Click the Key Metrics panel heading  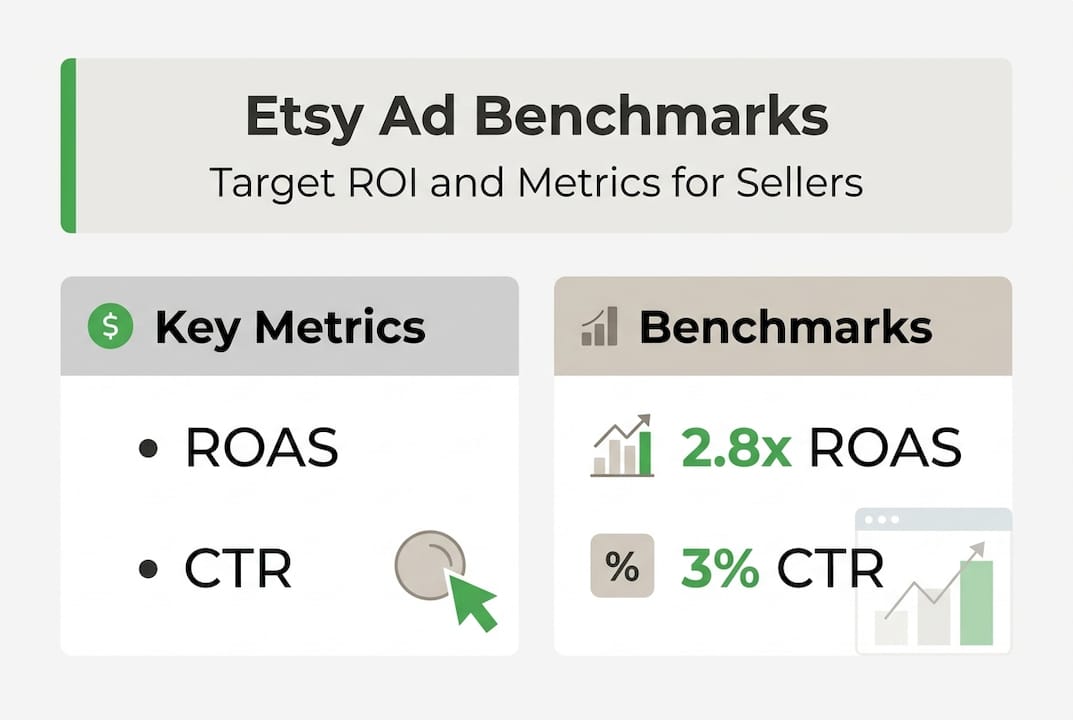pyautogui.click(x=290, y=328)
